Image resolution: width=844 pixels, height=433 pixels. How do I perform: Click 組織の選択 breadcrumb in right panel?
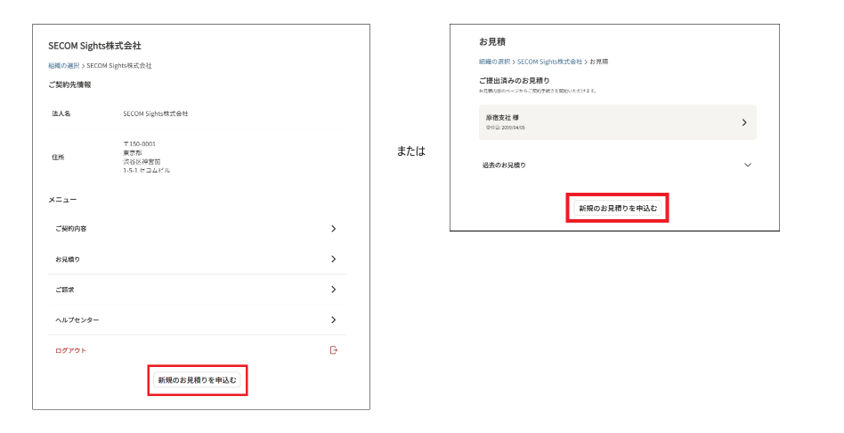tap(494, 62)
